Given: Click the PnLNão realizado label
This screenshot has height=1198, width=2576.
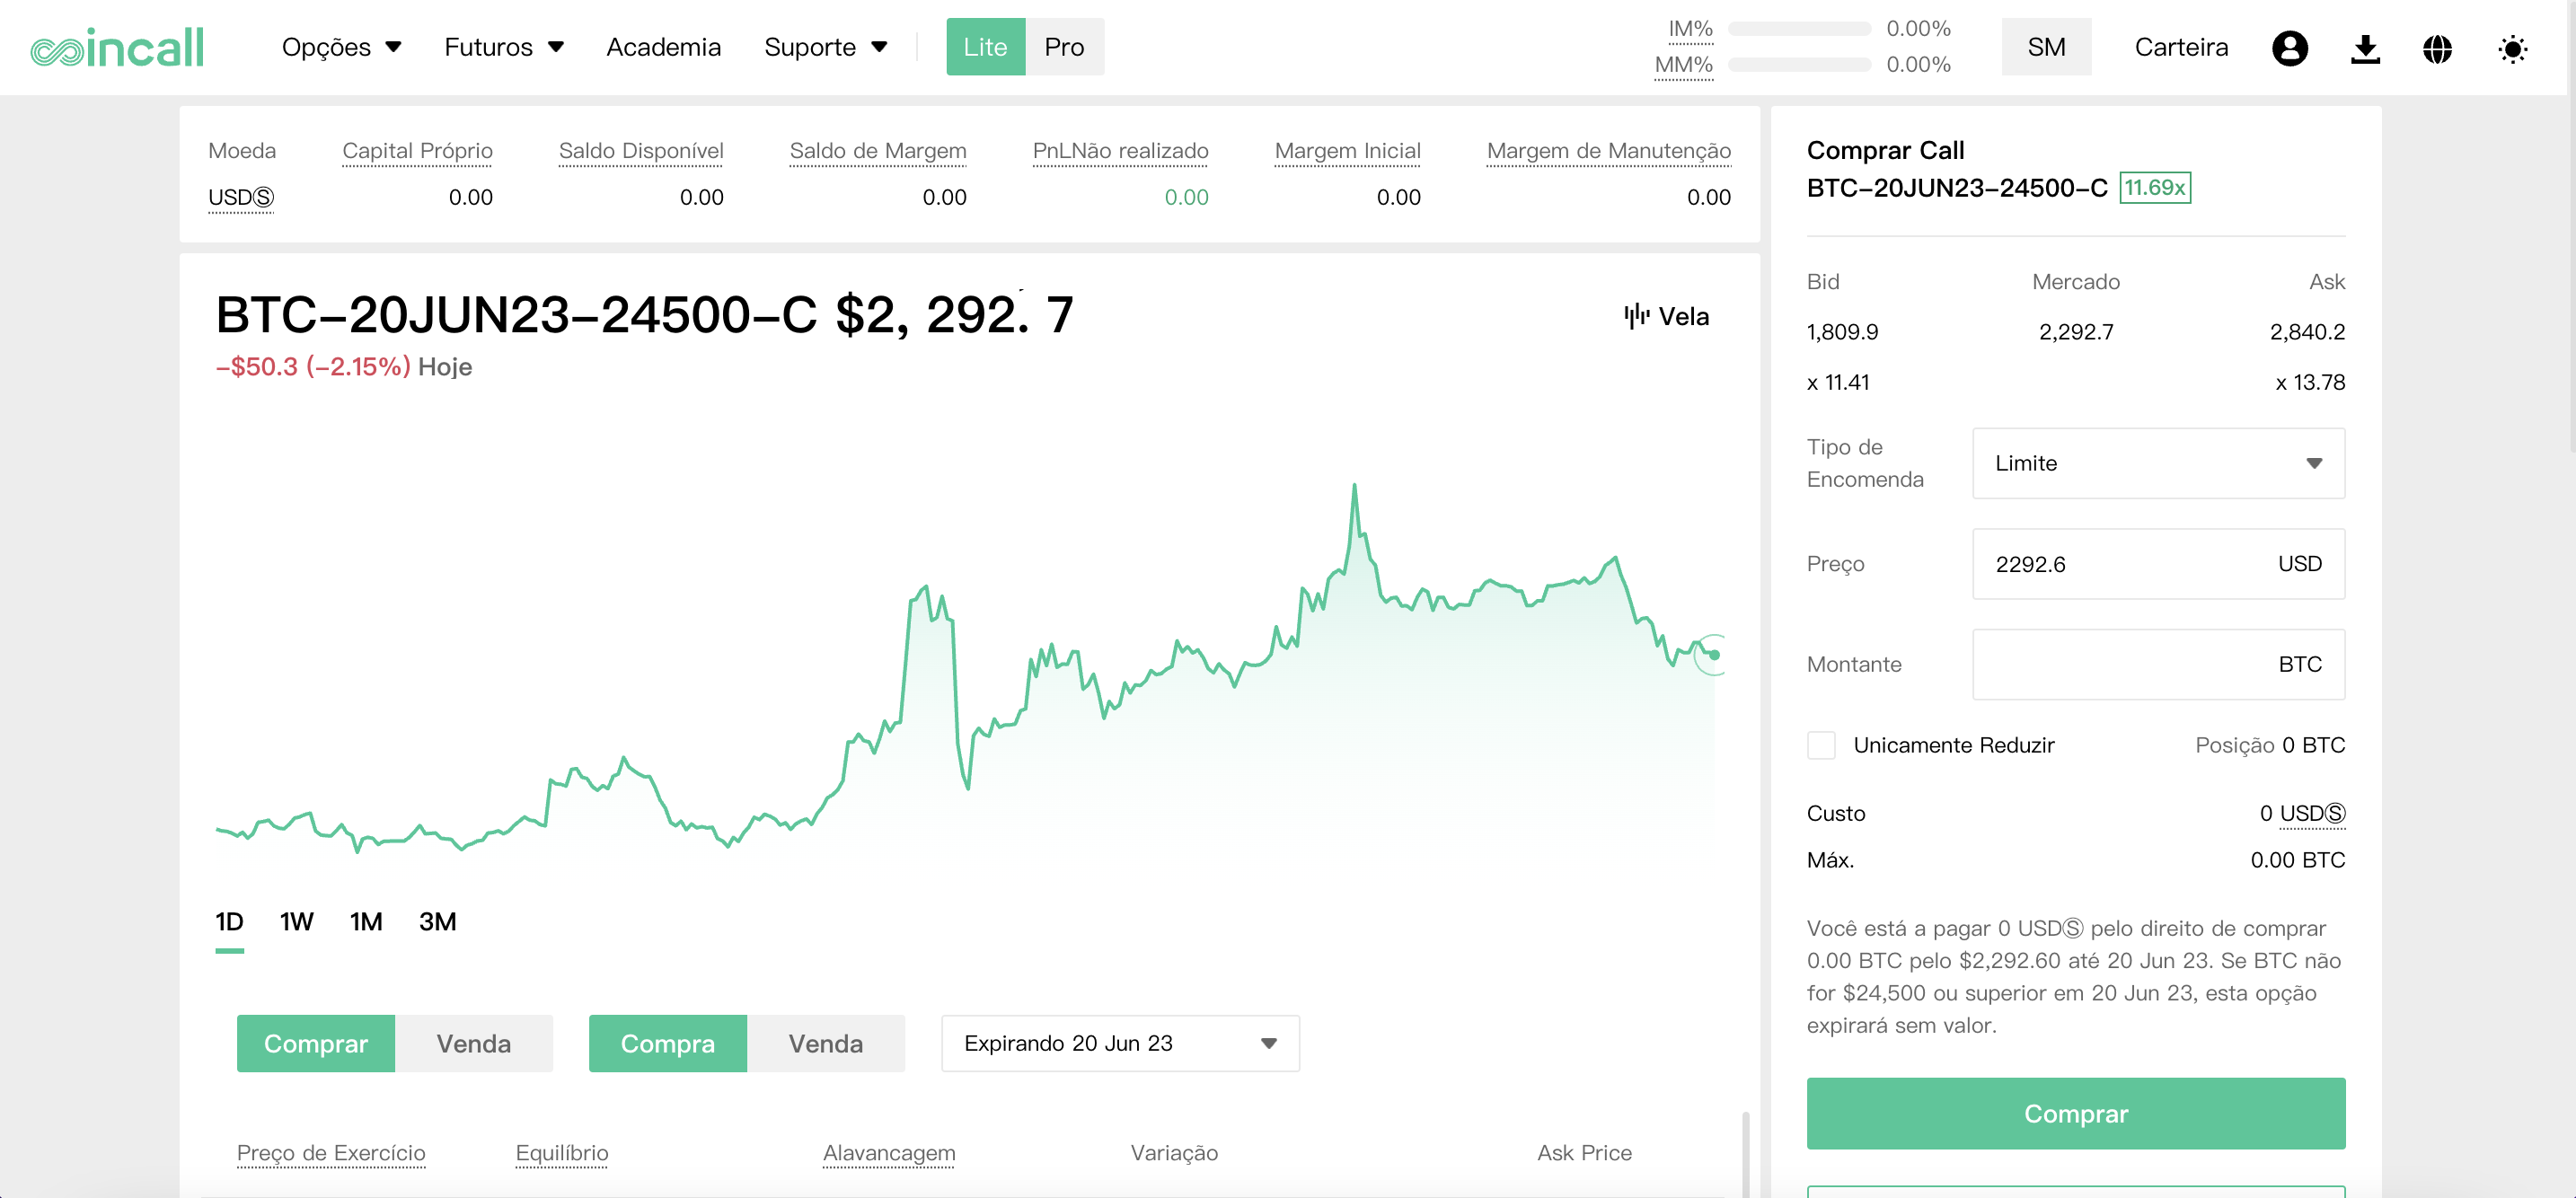Looking at the screenshot, I should coord(1120,151).
